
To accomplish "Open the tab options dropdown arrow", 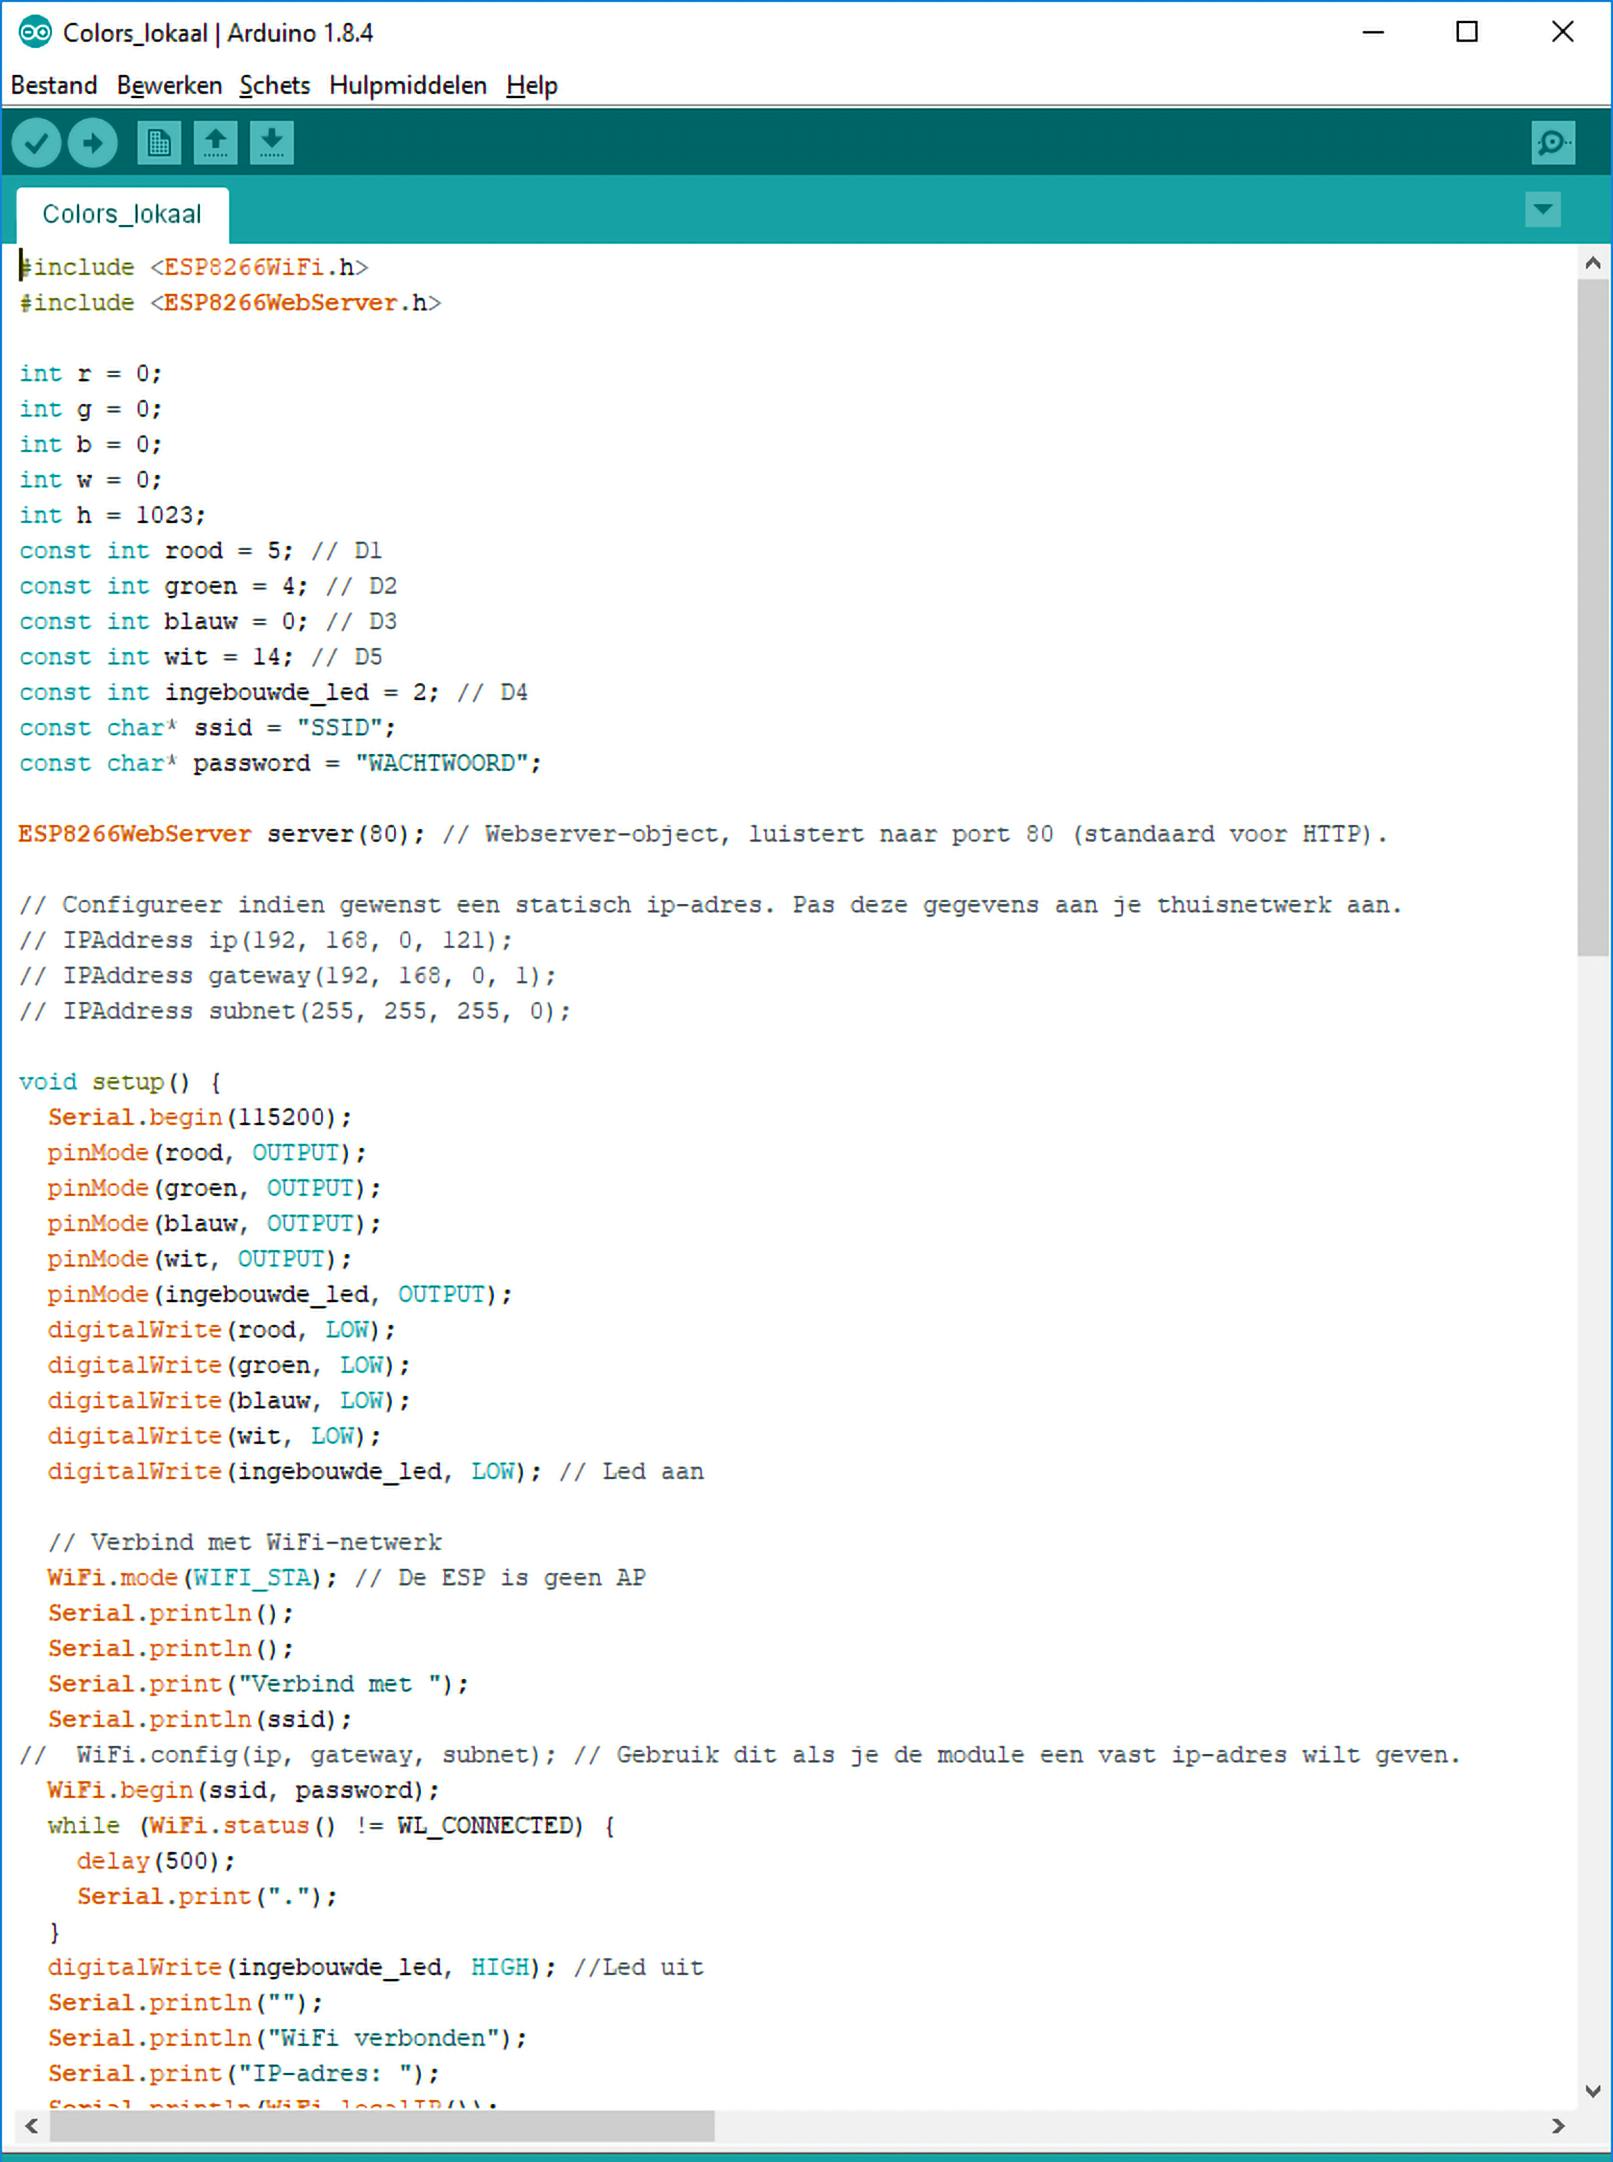I will 1543,210.
